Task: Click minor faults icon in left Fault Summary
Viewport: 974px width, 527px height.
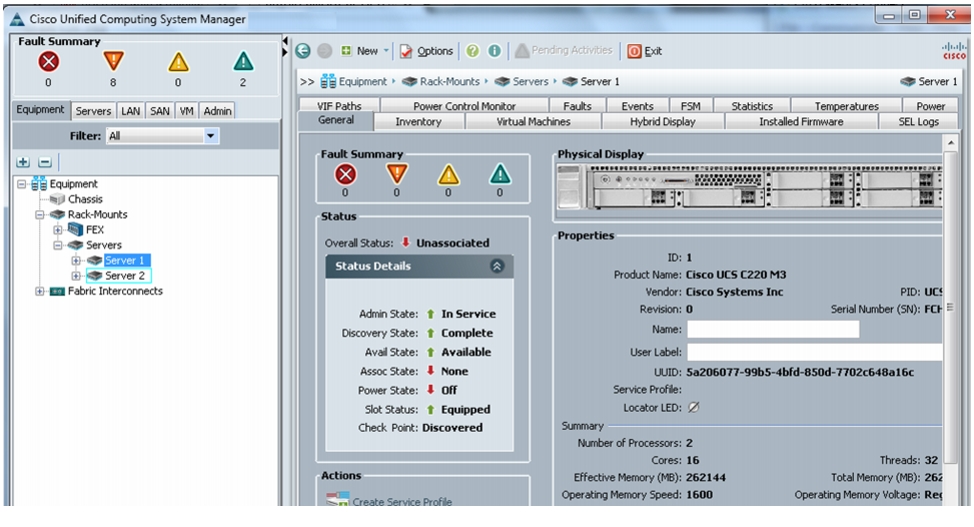Action: pos(178,62)
